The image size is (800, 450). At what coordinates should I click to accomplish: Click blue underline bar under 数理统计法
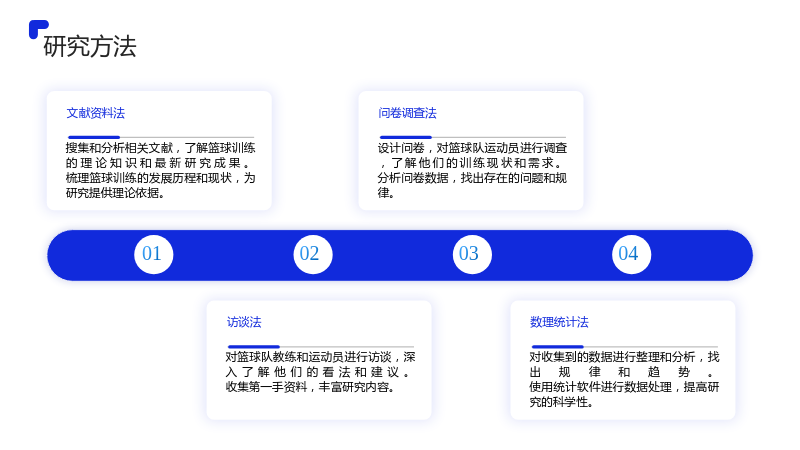[557, 346]
